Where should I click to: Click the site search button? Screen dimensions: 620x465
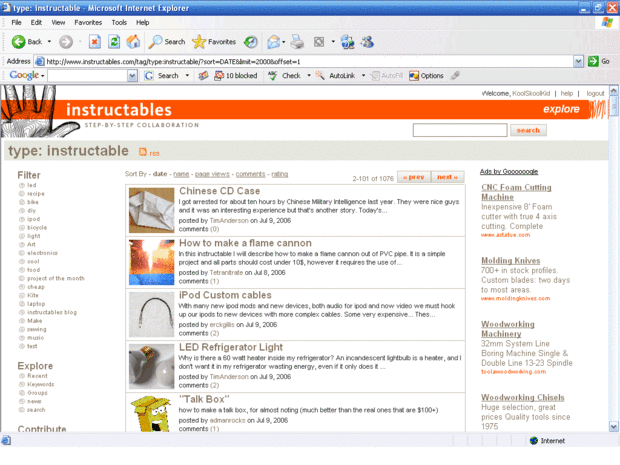528,130
